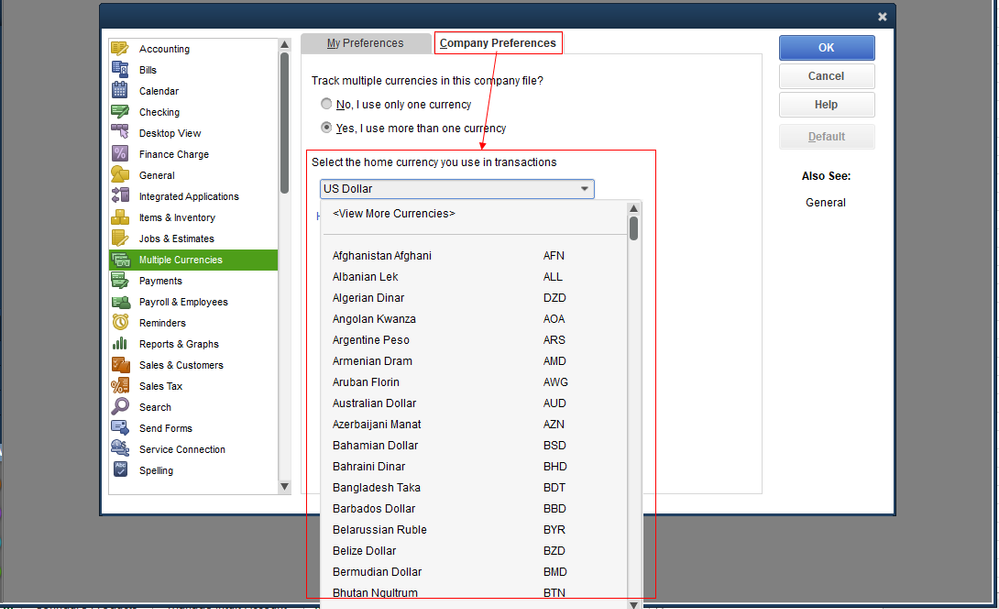Follow the Also See General link
This screenshot has width=999, height=609.
point(826,203)
